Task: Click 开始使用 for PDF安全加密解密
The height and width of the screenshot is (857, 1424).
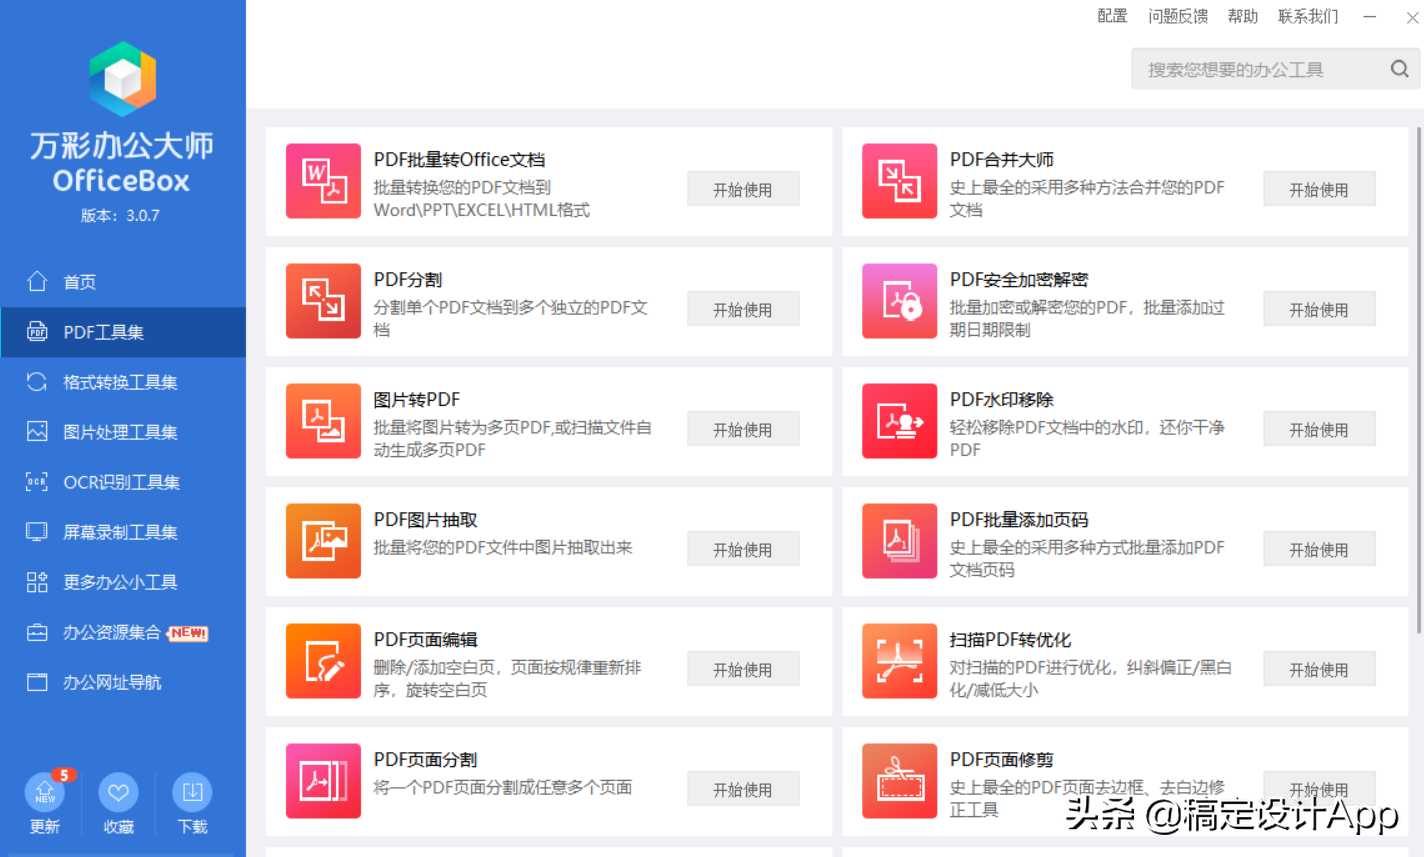Action: 1319,309
